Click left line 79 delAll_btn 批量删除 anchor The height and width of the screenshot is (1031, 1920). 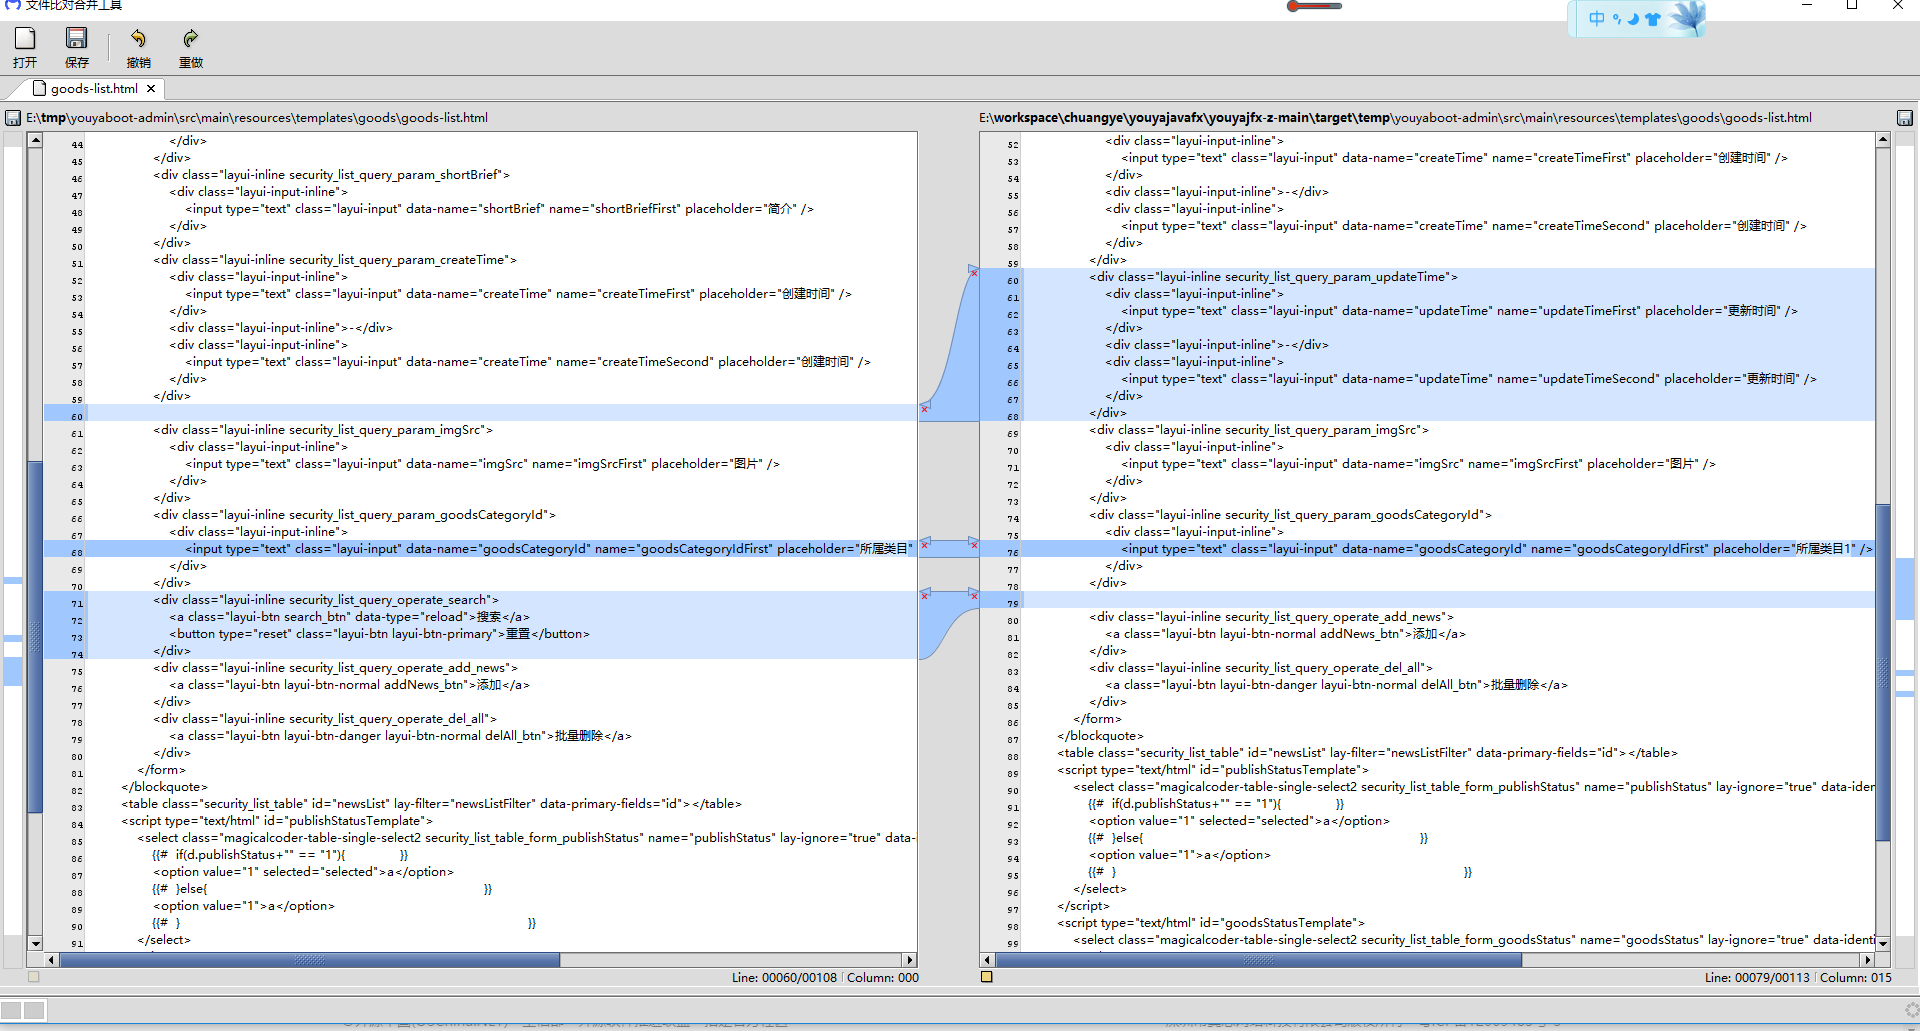coord(400,736)
